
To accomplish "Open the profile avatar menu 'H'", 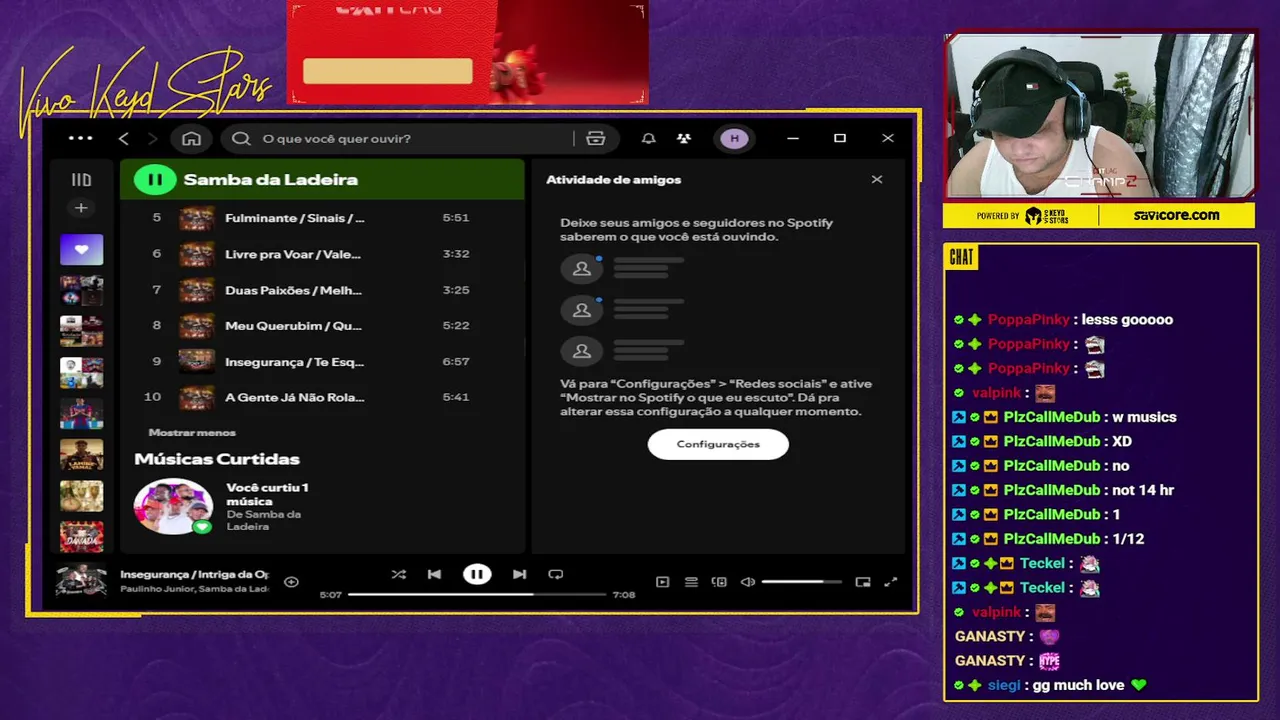I will pos(735,138).
